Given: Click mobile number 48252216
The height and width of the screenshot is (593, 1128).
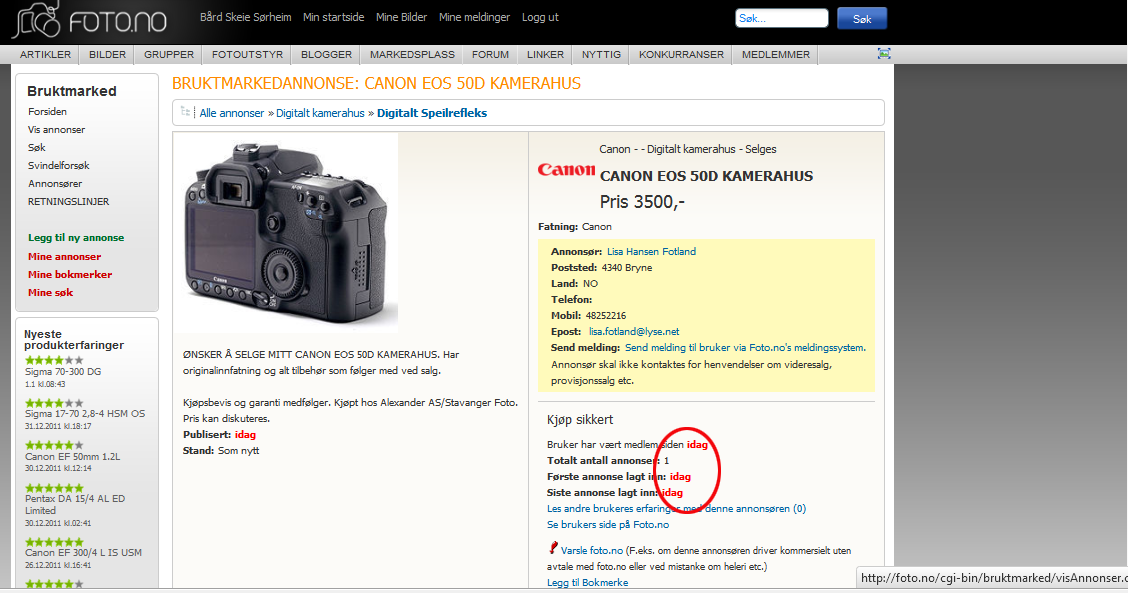Looking at the screenshot, I should 606,315.
